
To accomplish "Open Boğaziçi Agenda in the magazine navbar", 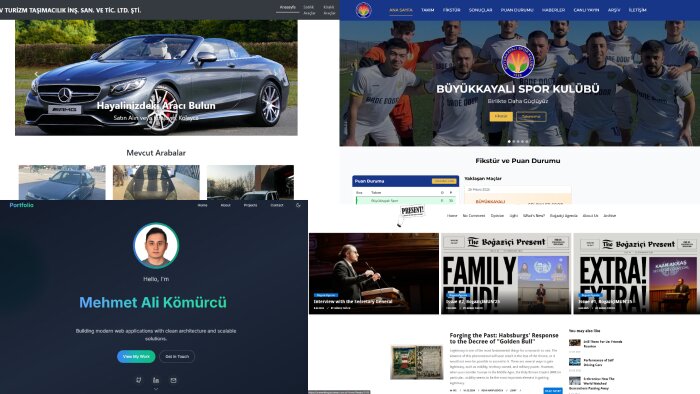I will point(563,216).
